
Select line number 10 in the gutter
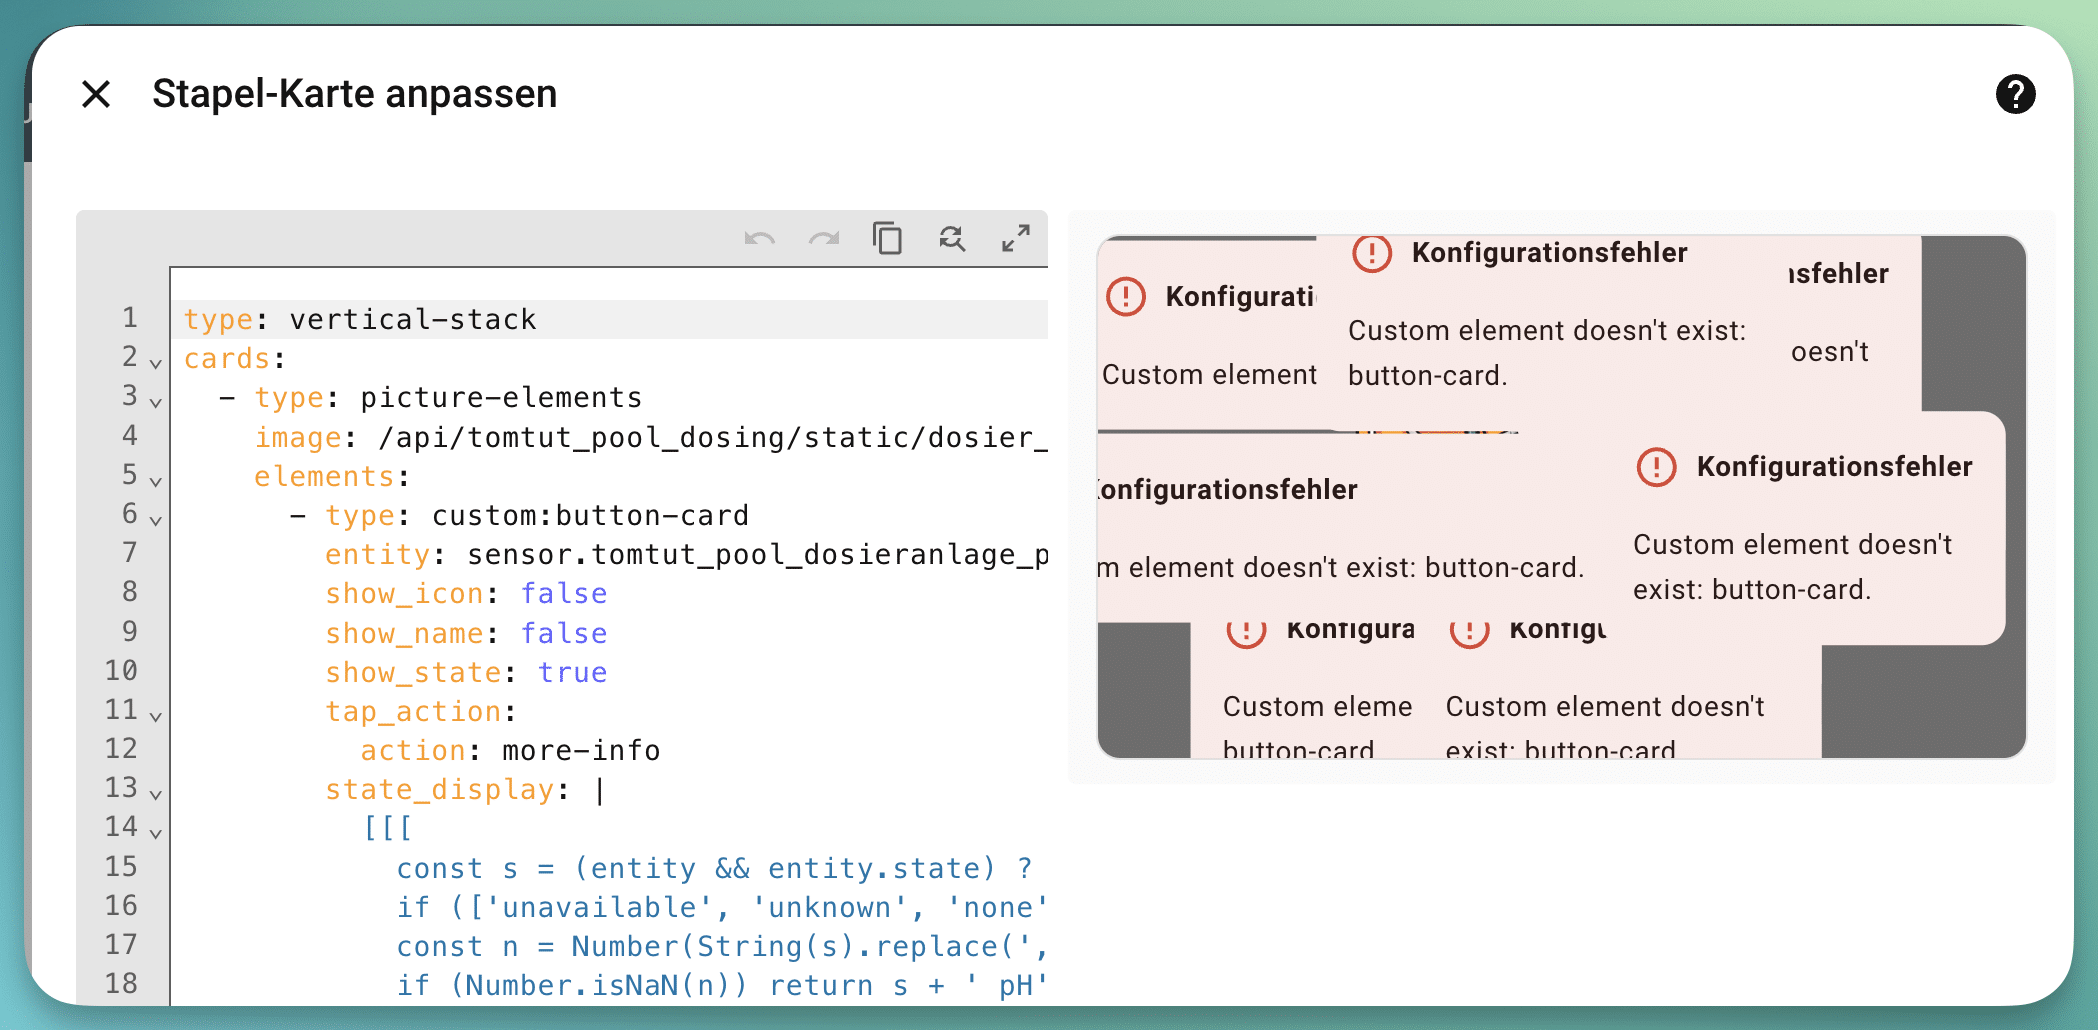point(122,671)
